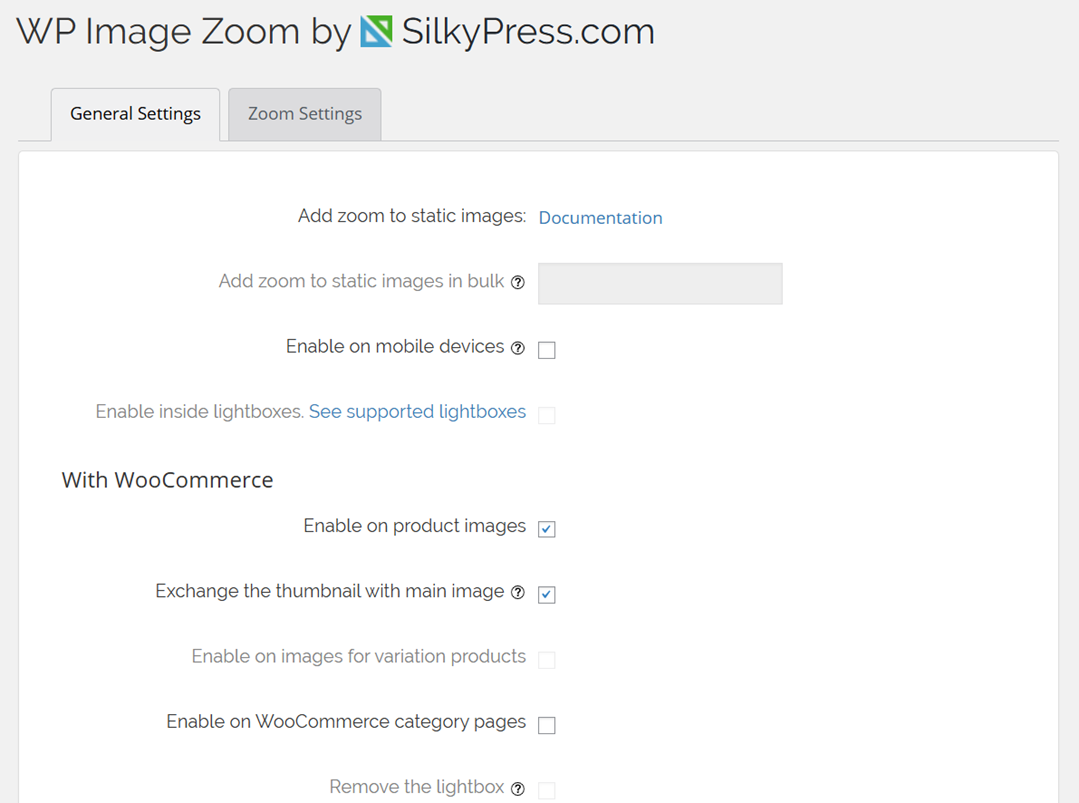Viewport: 1079px width, 803px height.
Task: Click help icon beside Remove the lightbox
Action: pos(518,789)
